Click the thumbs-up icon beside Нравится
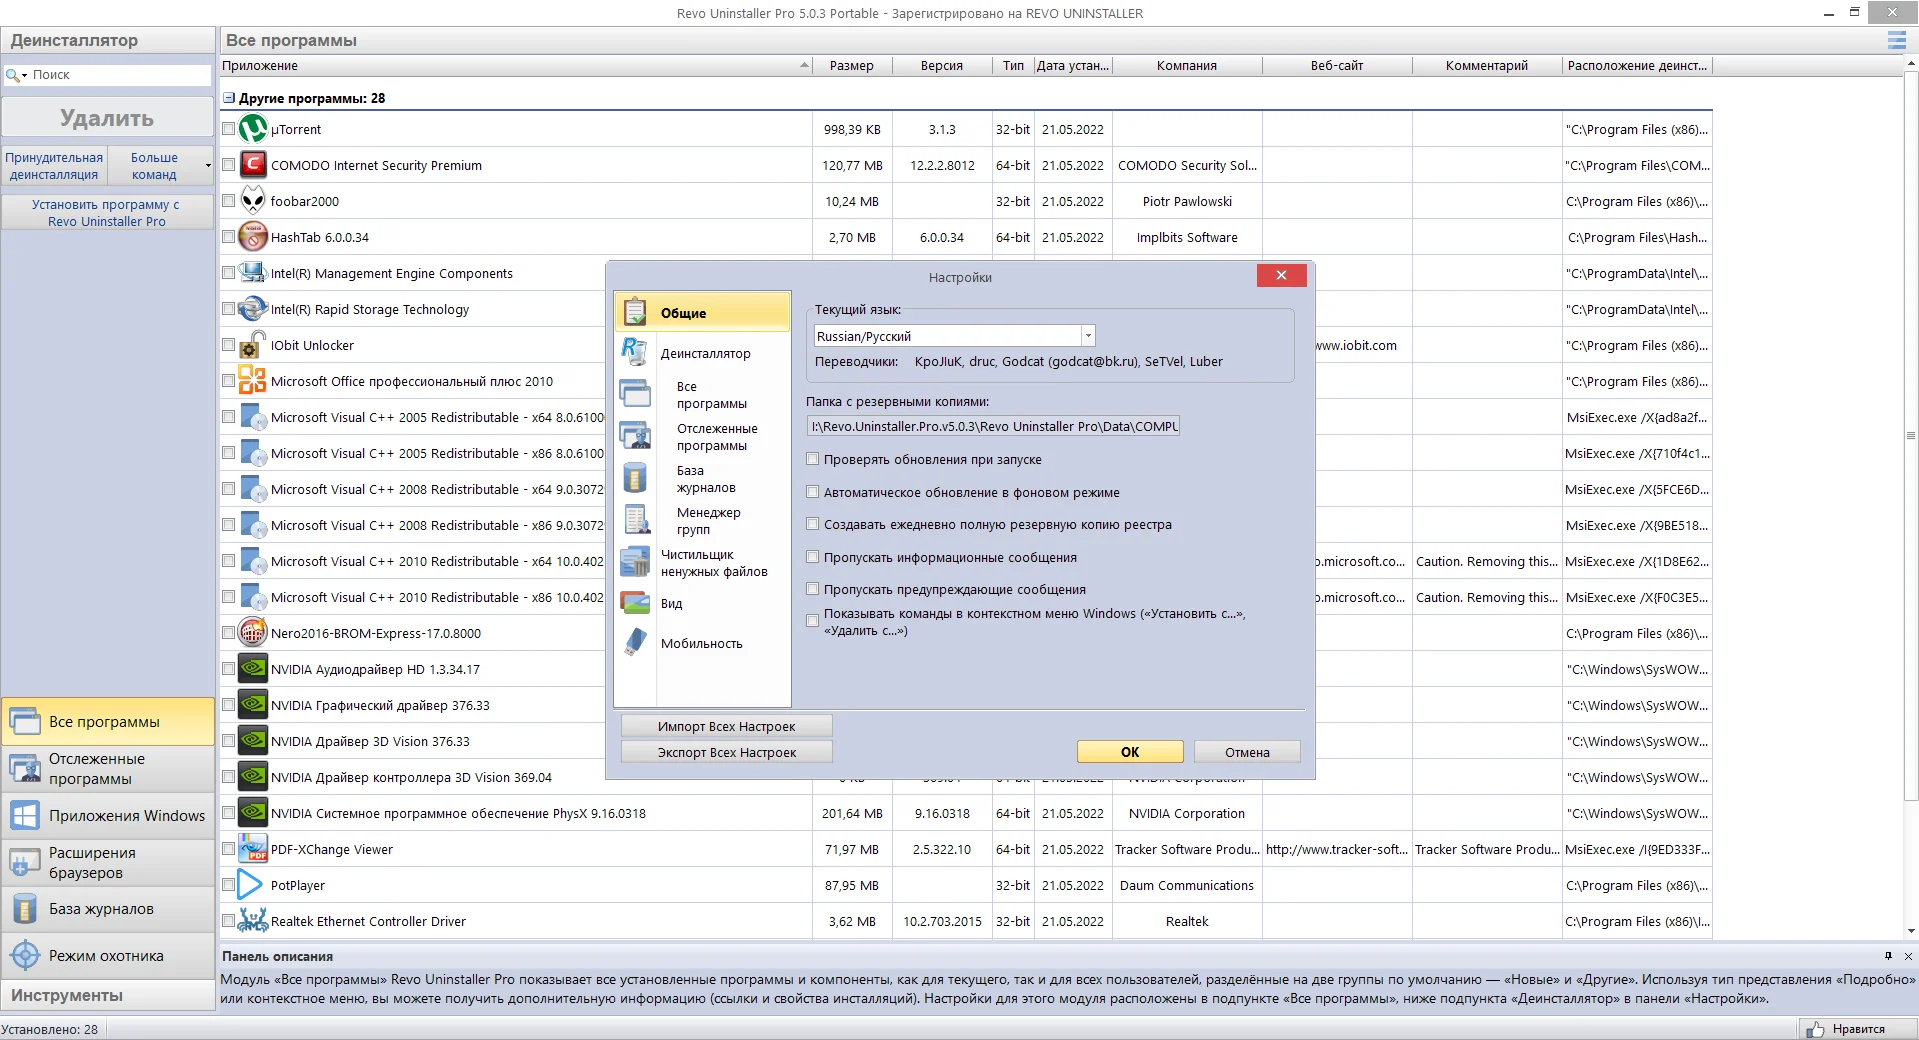The width and height of the screenshot is (1919, 1040). (1815, 1029)
